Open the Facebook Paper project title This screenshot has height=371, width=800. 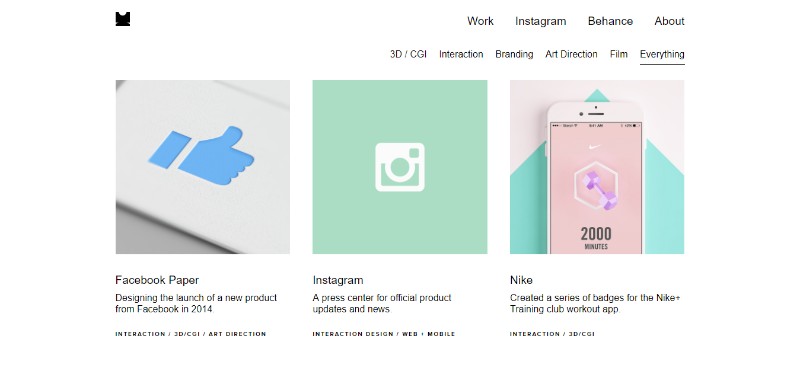tap(157, 280)
